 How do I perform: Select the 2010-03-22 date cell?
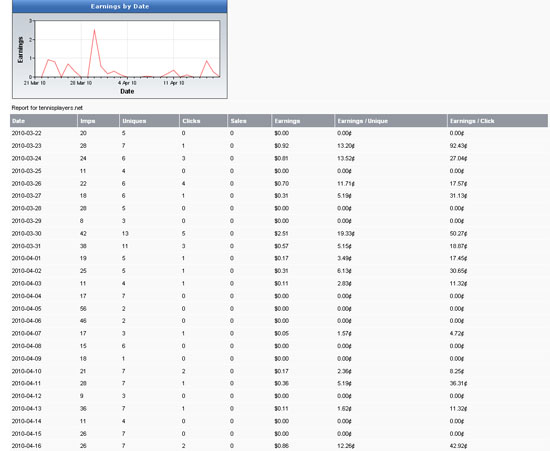click(26, 133)
